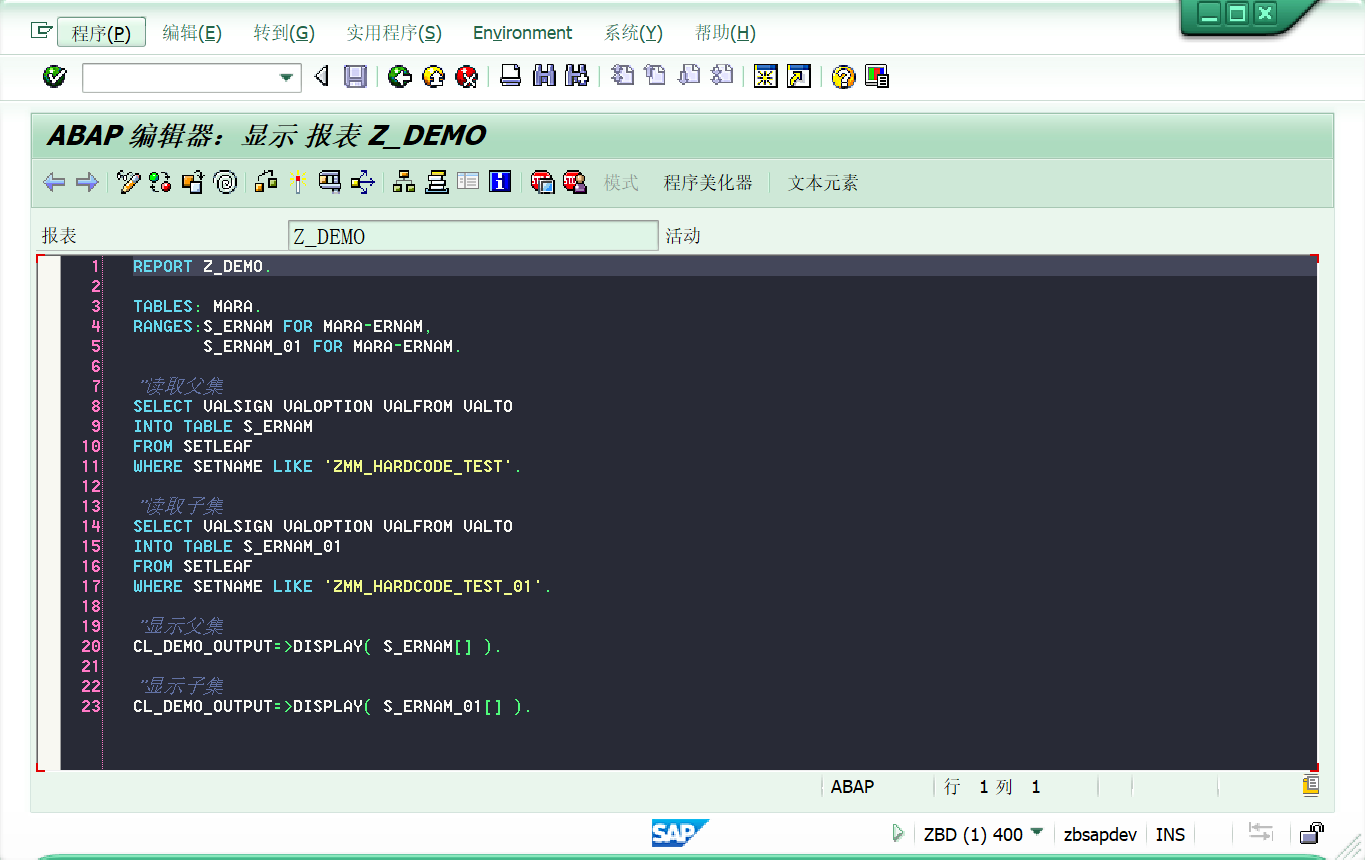Open the Environment menu
The height and width of the screenshot is (860, 1365).
point(522,32)
